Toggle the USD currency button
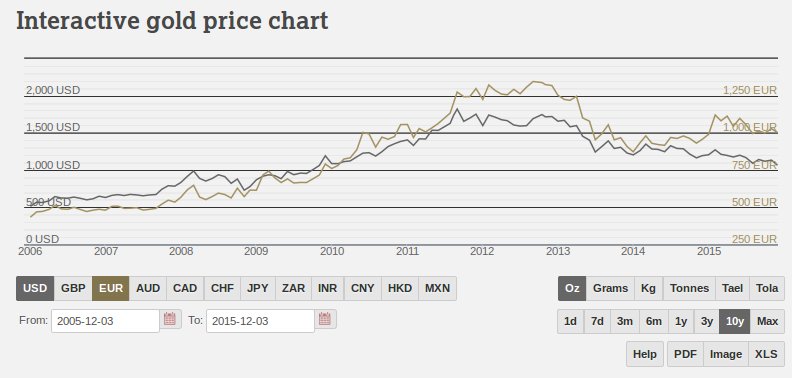Screen dimensions: 792x378 [35, 288]
